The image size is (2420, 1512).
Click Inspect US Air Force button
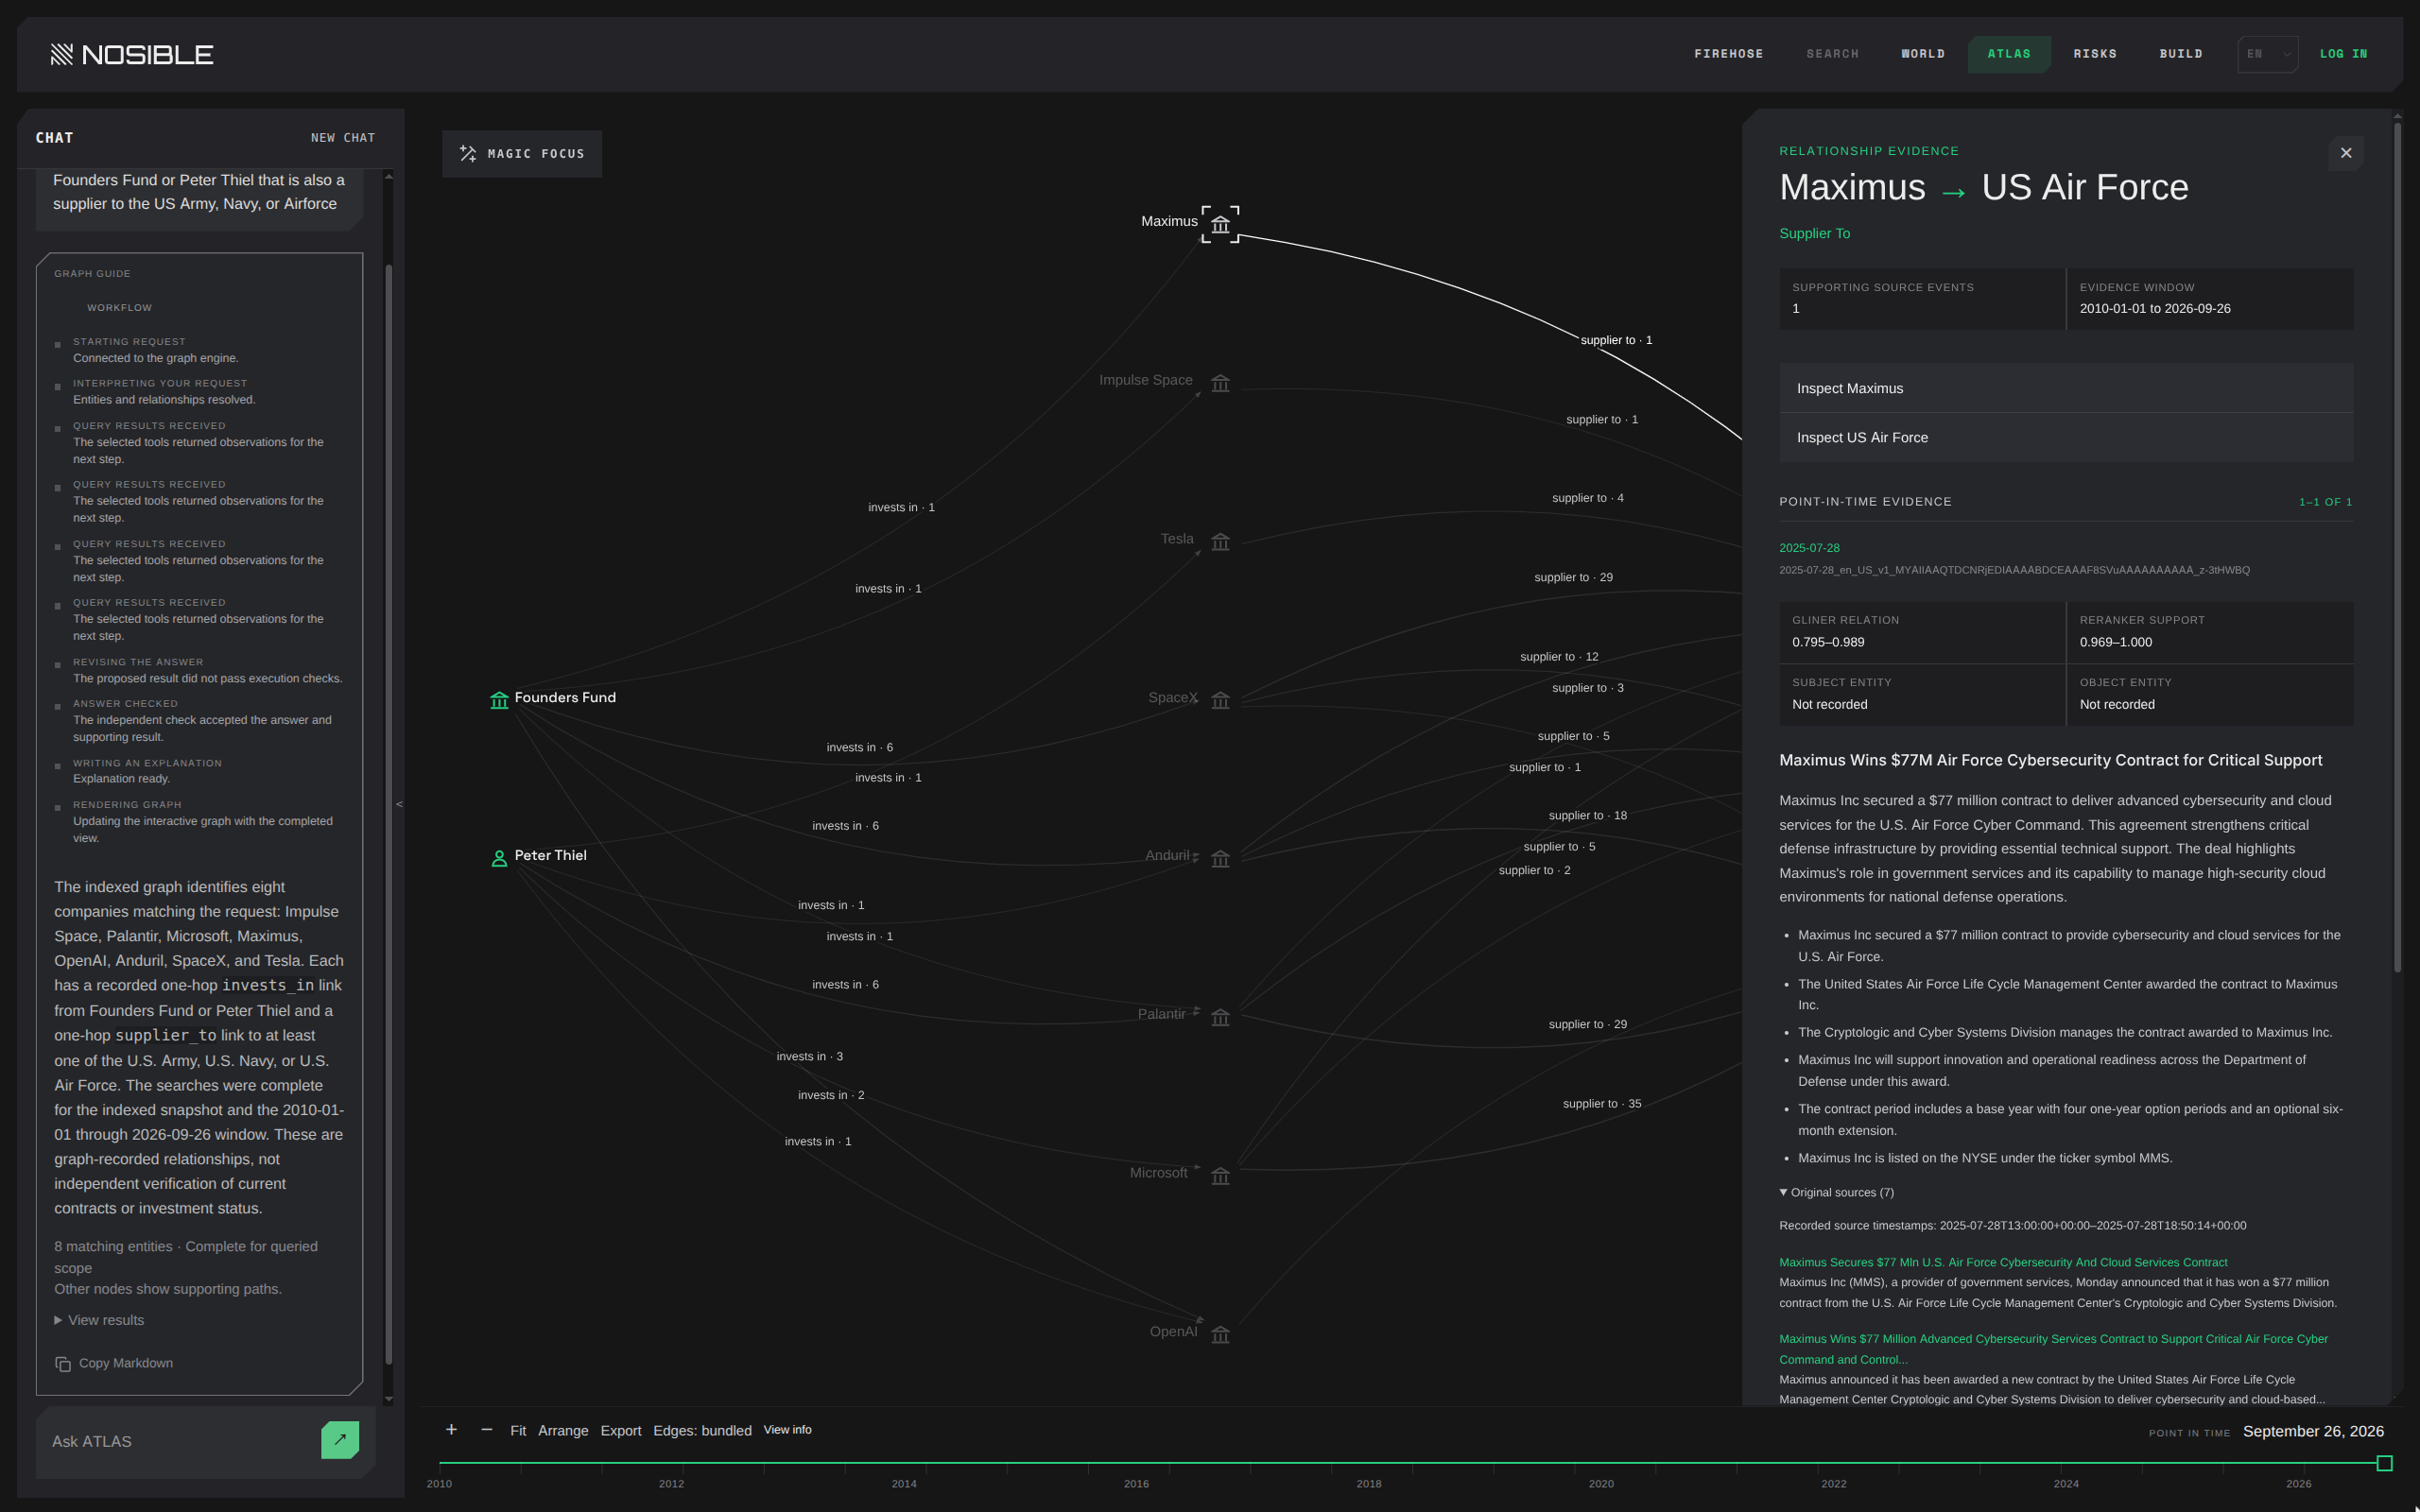point(2065,437)
